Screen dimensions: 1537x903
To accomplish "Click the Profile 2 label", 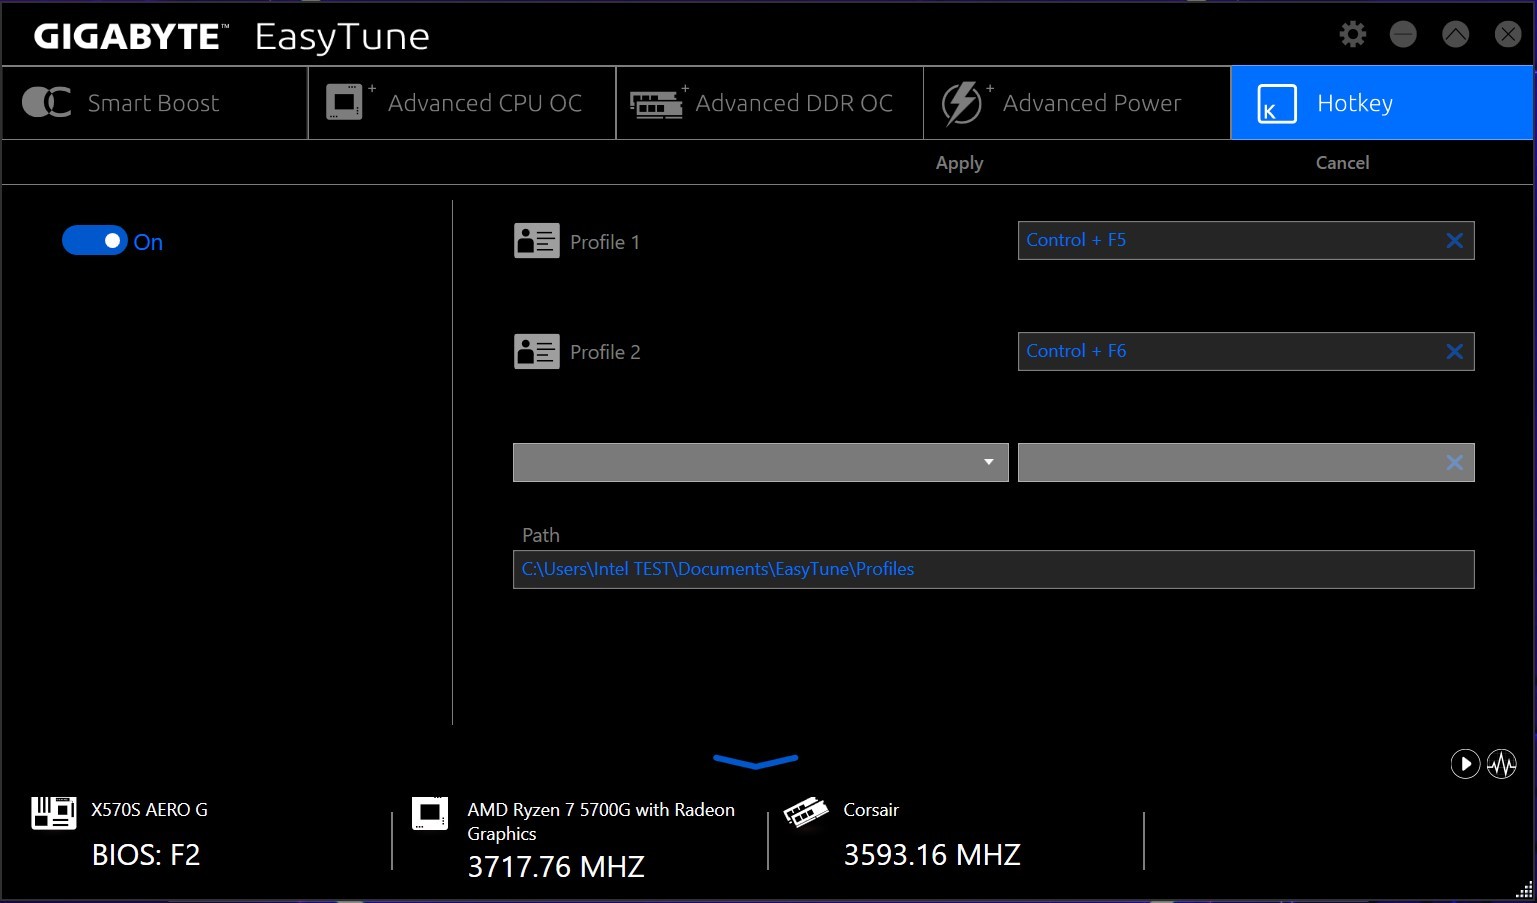I will coord(605,352).
